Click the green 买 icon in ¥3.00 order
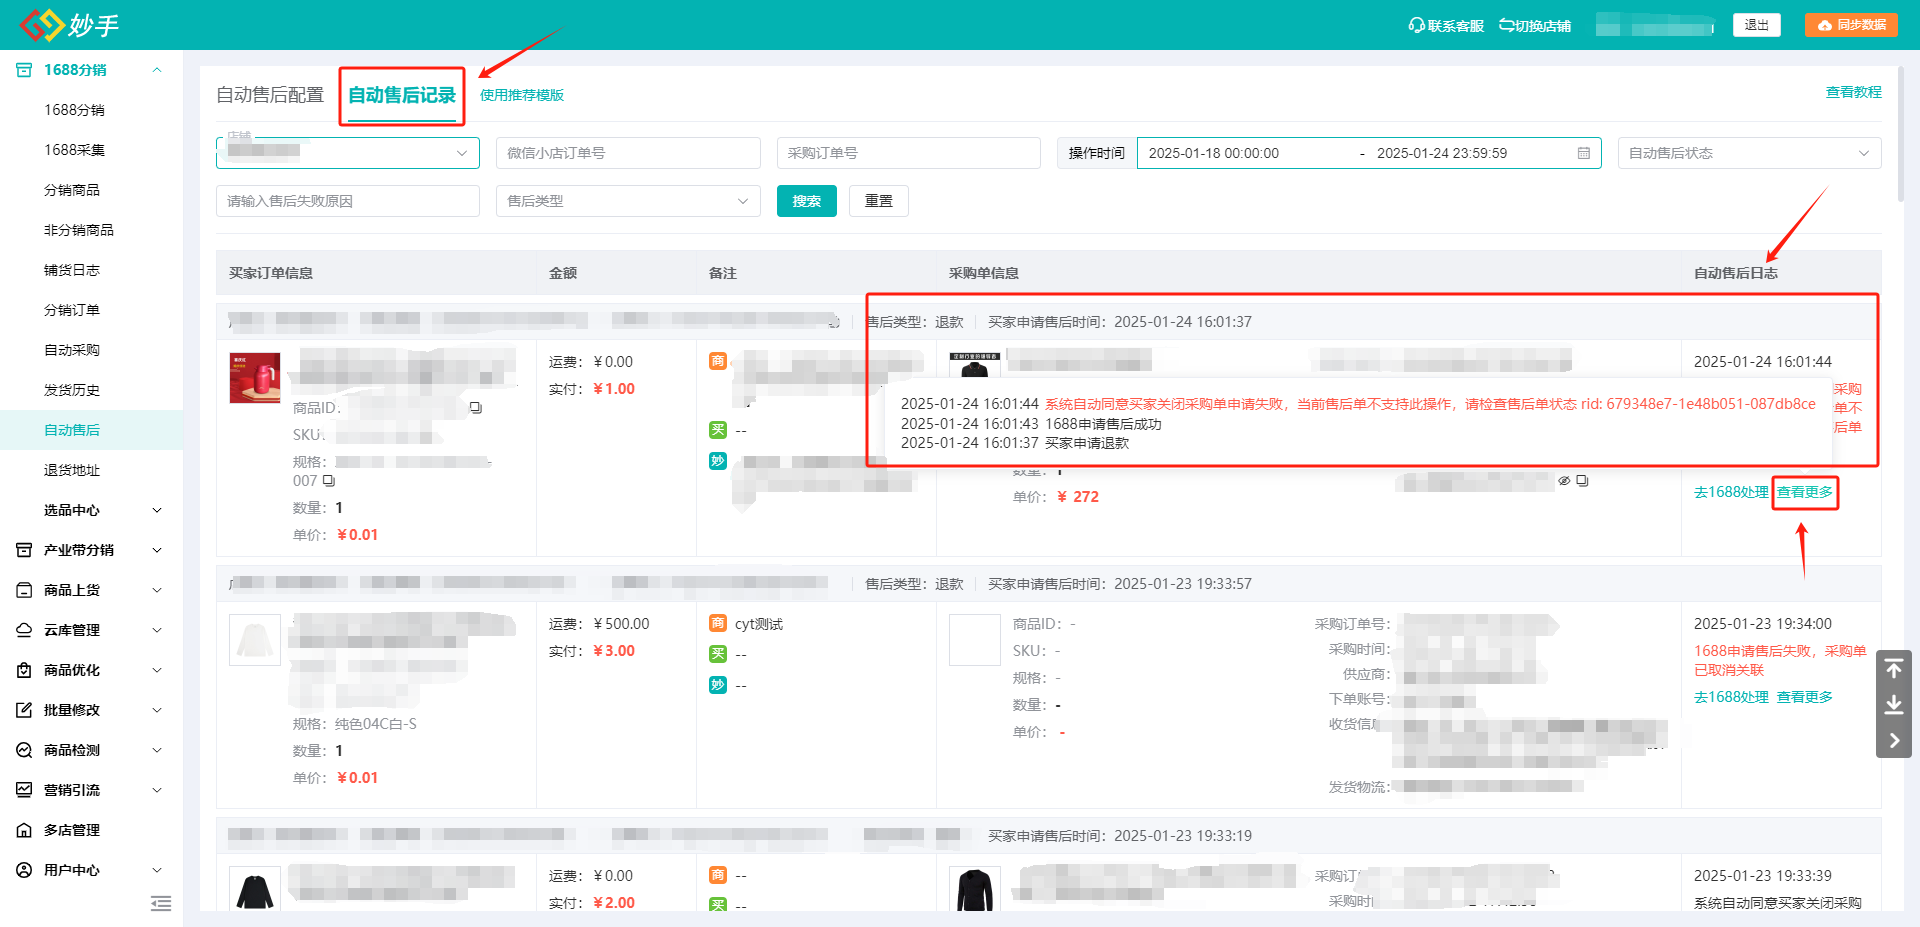Viewport: 1920px width, 927px height. [718, 654]
